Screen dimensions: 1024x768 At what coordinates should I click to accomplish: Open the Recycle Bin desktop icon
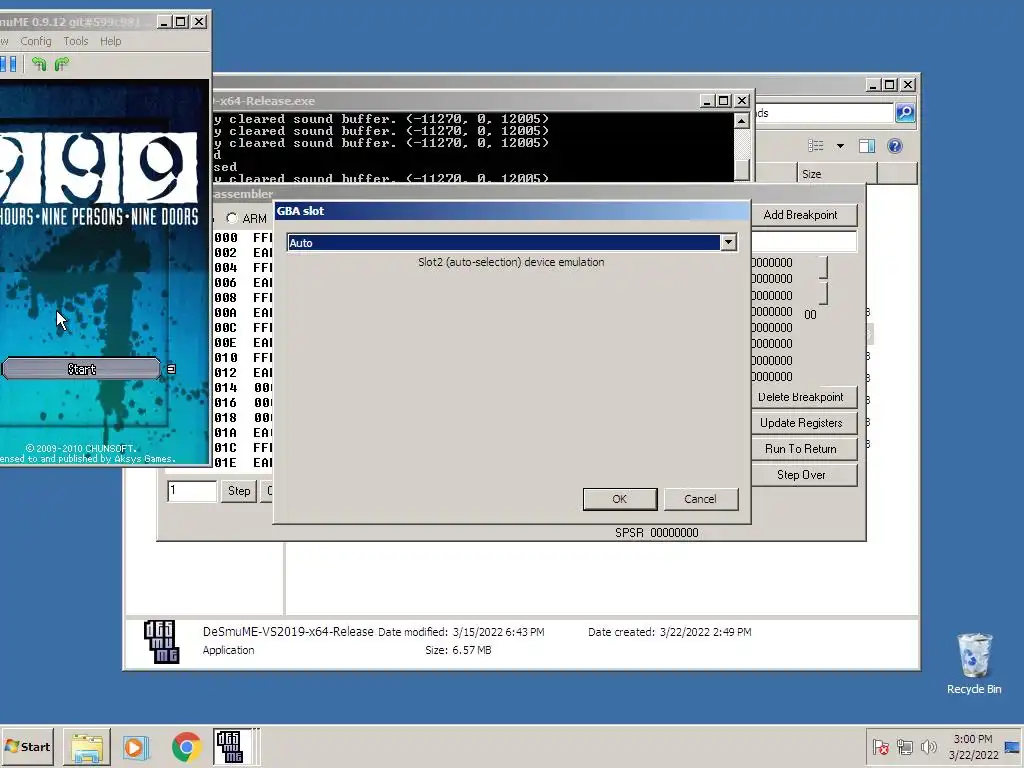tap(974, 664)
